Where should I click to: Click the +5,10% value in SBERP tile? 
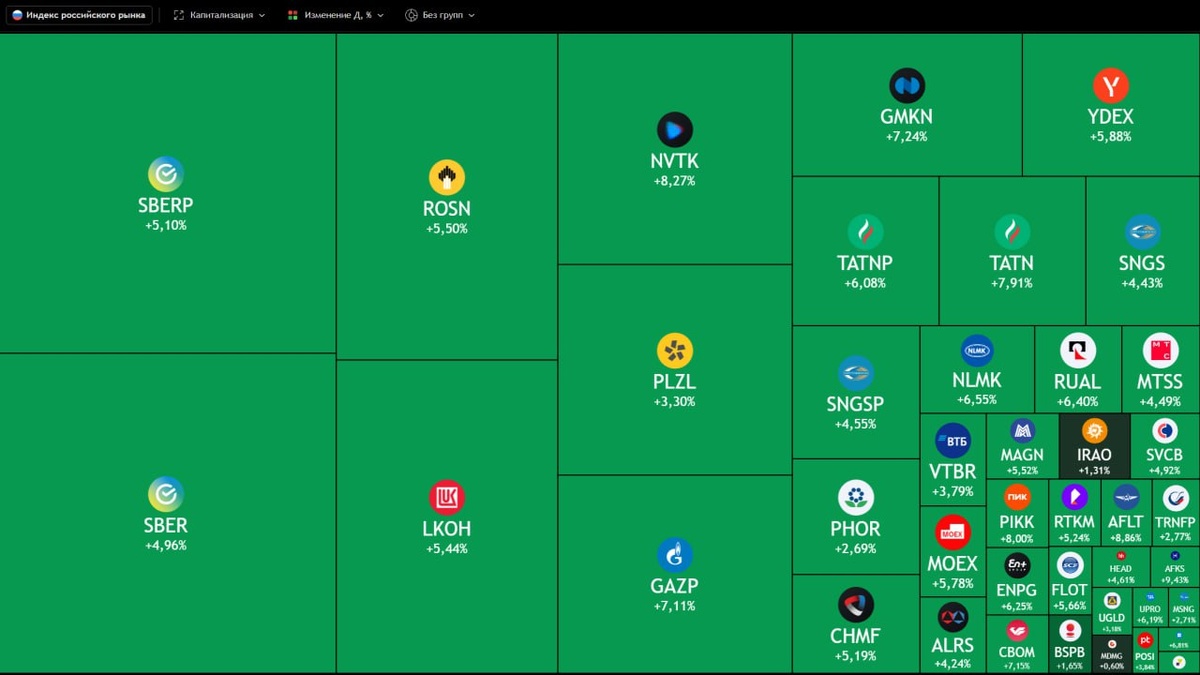point(166,226)
